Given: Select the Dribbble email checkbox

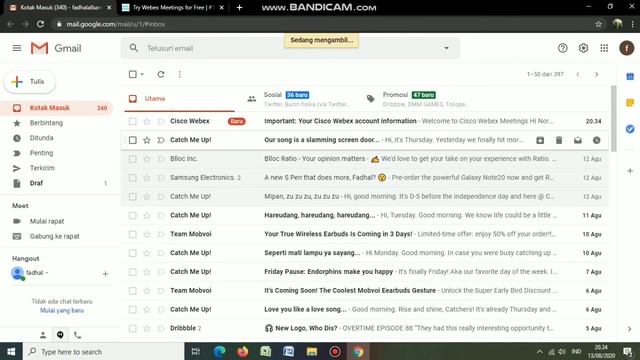Looking at the screenshot, I should 133,328.
